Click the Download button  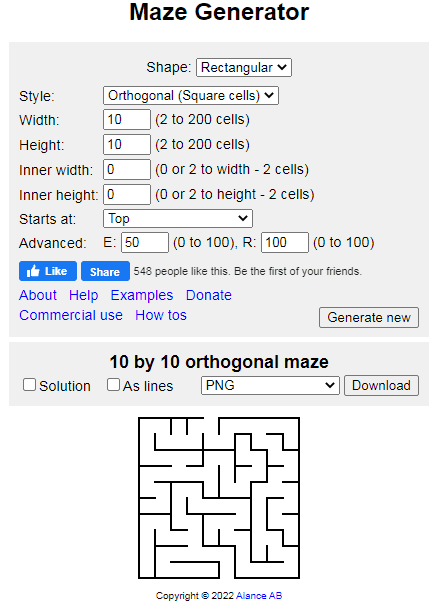[x=381, y=385]
